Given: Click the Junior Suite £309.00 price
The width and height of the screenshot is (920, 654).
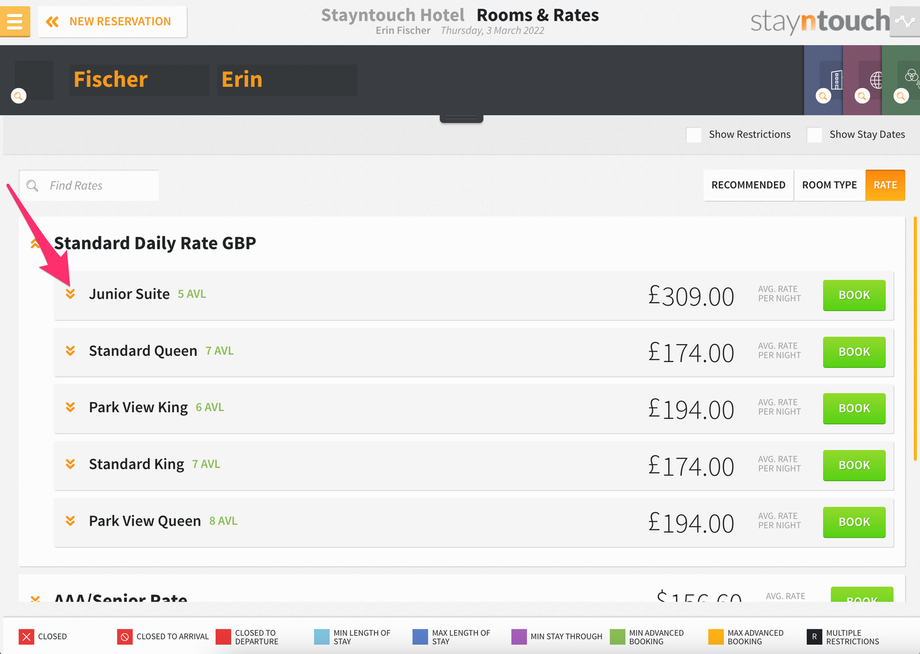Looking at the screenshot, I should [691, 296].
